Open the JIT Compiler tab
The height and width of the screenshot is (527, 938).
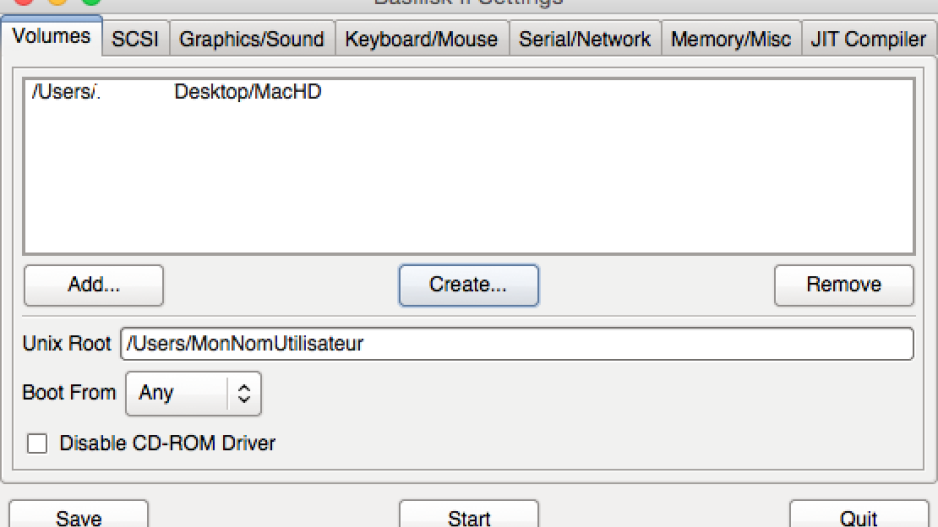click(x=869, y=39)
